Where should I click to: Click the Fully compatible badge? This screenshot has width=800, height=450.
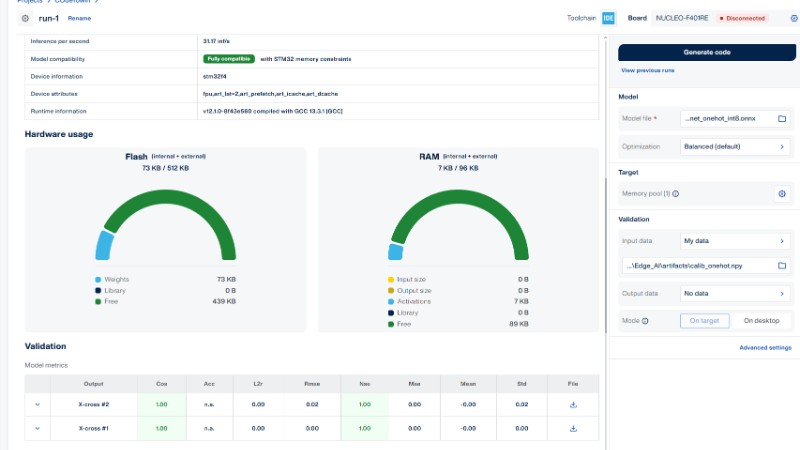[229, 59]
